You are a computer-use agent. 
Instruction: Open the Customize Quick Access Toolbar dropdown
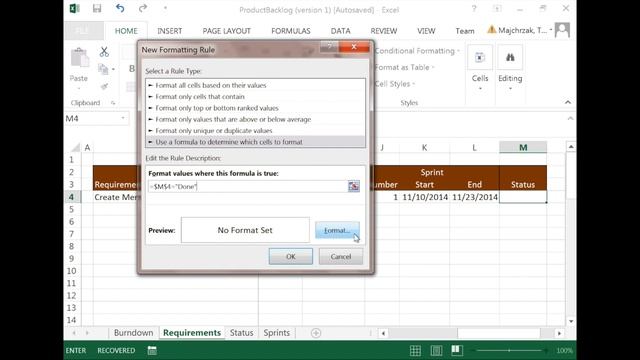(165, 8)
